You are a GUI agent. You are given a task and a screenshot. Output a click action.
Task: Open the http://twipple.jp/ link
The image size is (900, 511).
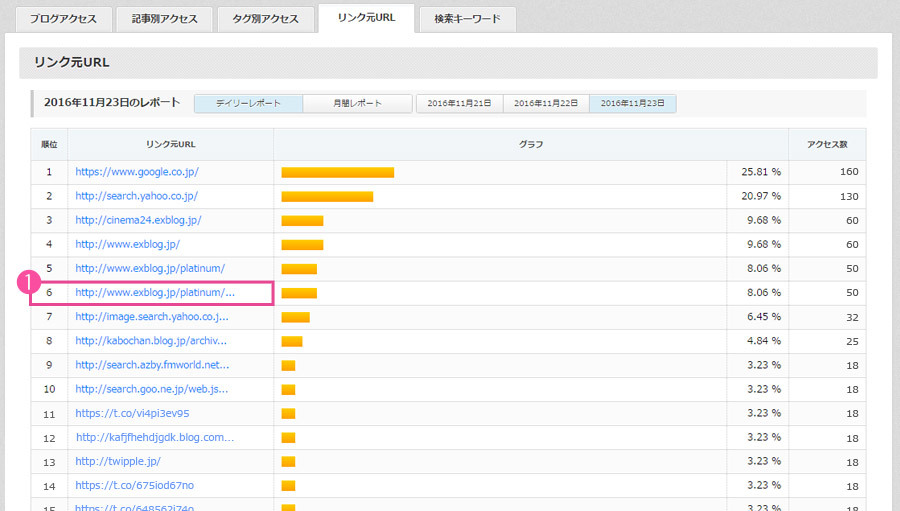tap(118, 461)
